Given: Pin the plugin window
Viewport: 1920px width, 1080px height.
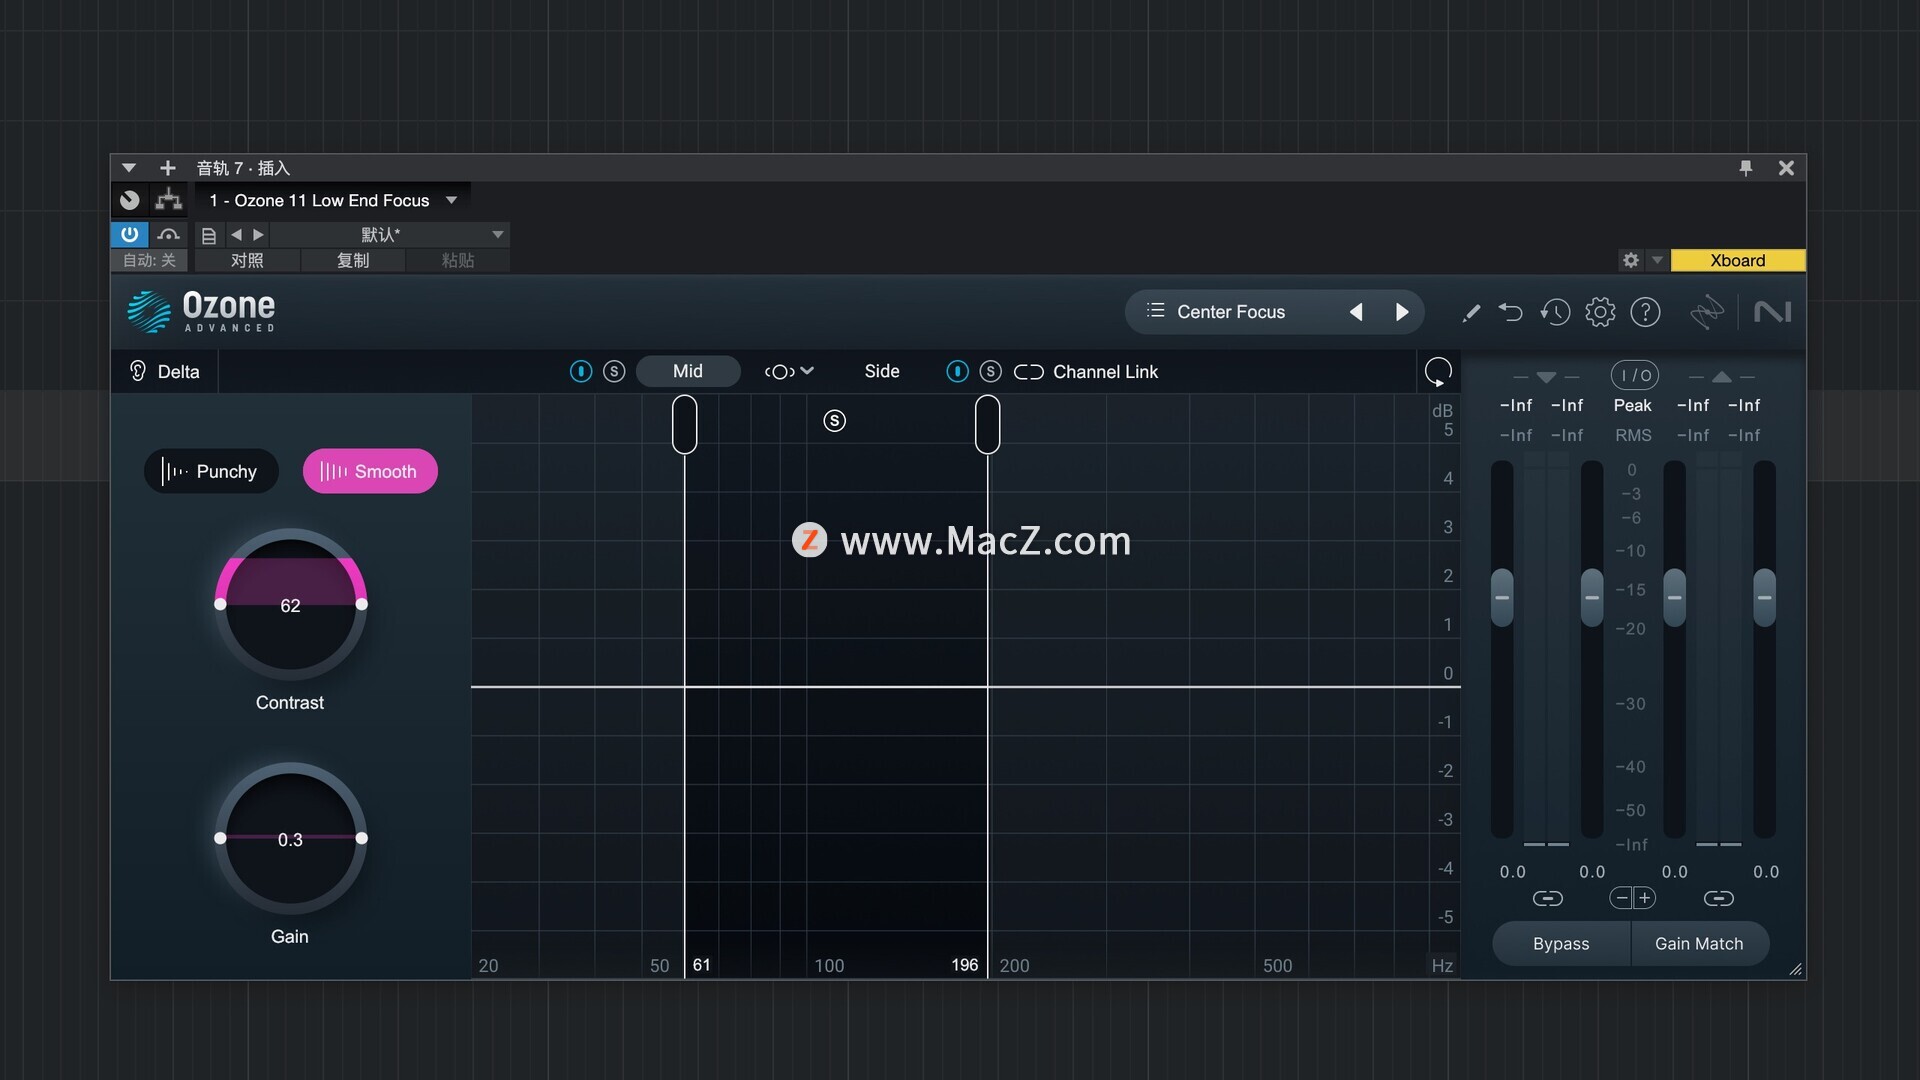Looking at the screenshot, I should pos(1745,168).
